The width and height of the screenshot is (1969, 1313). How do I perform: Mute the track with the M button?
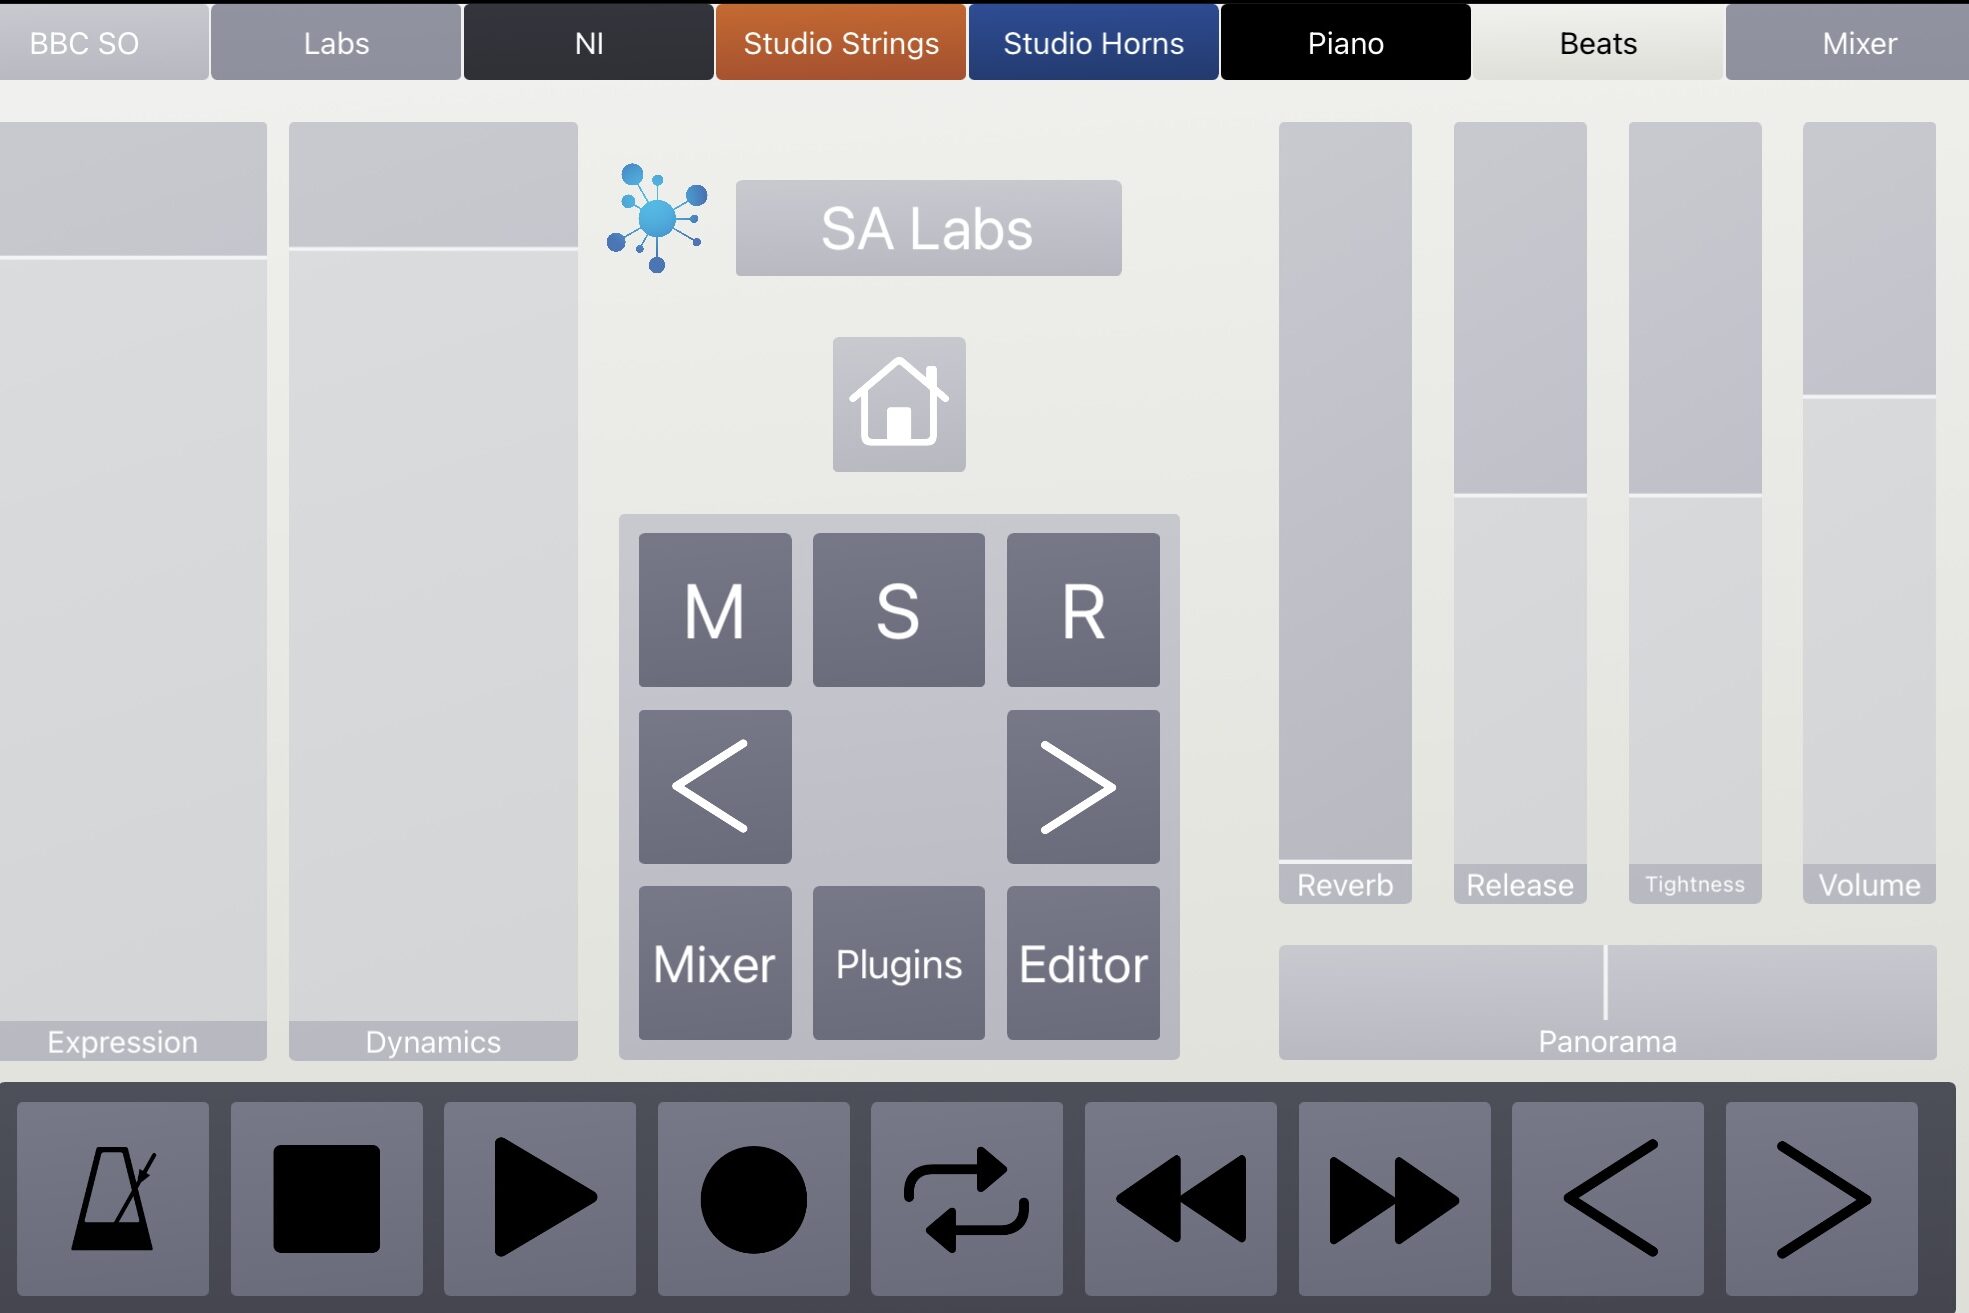click(x=715, y=610)
